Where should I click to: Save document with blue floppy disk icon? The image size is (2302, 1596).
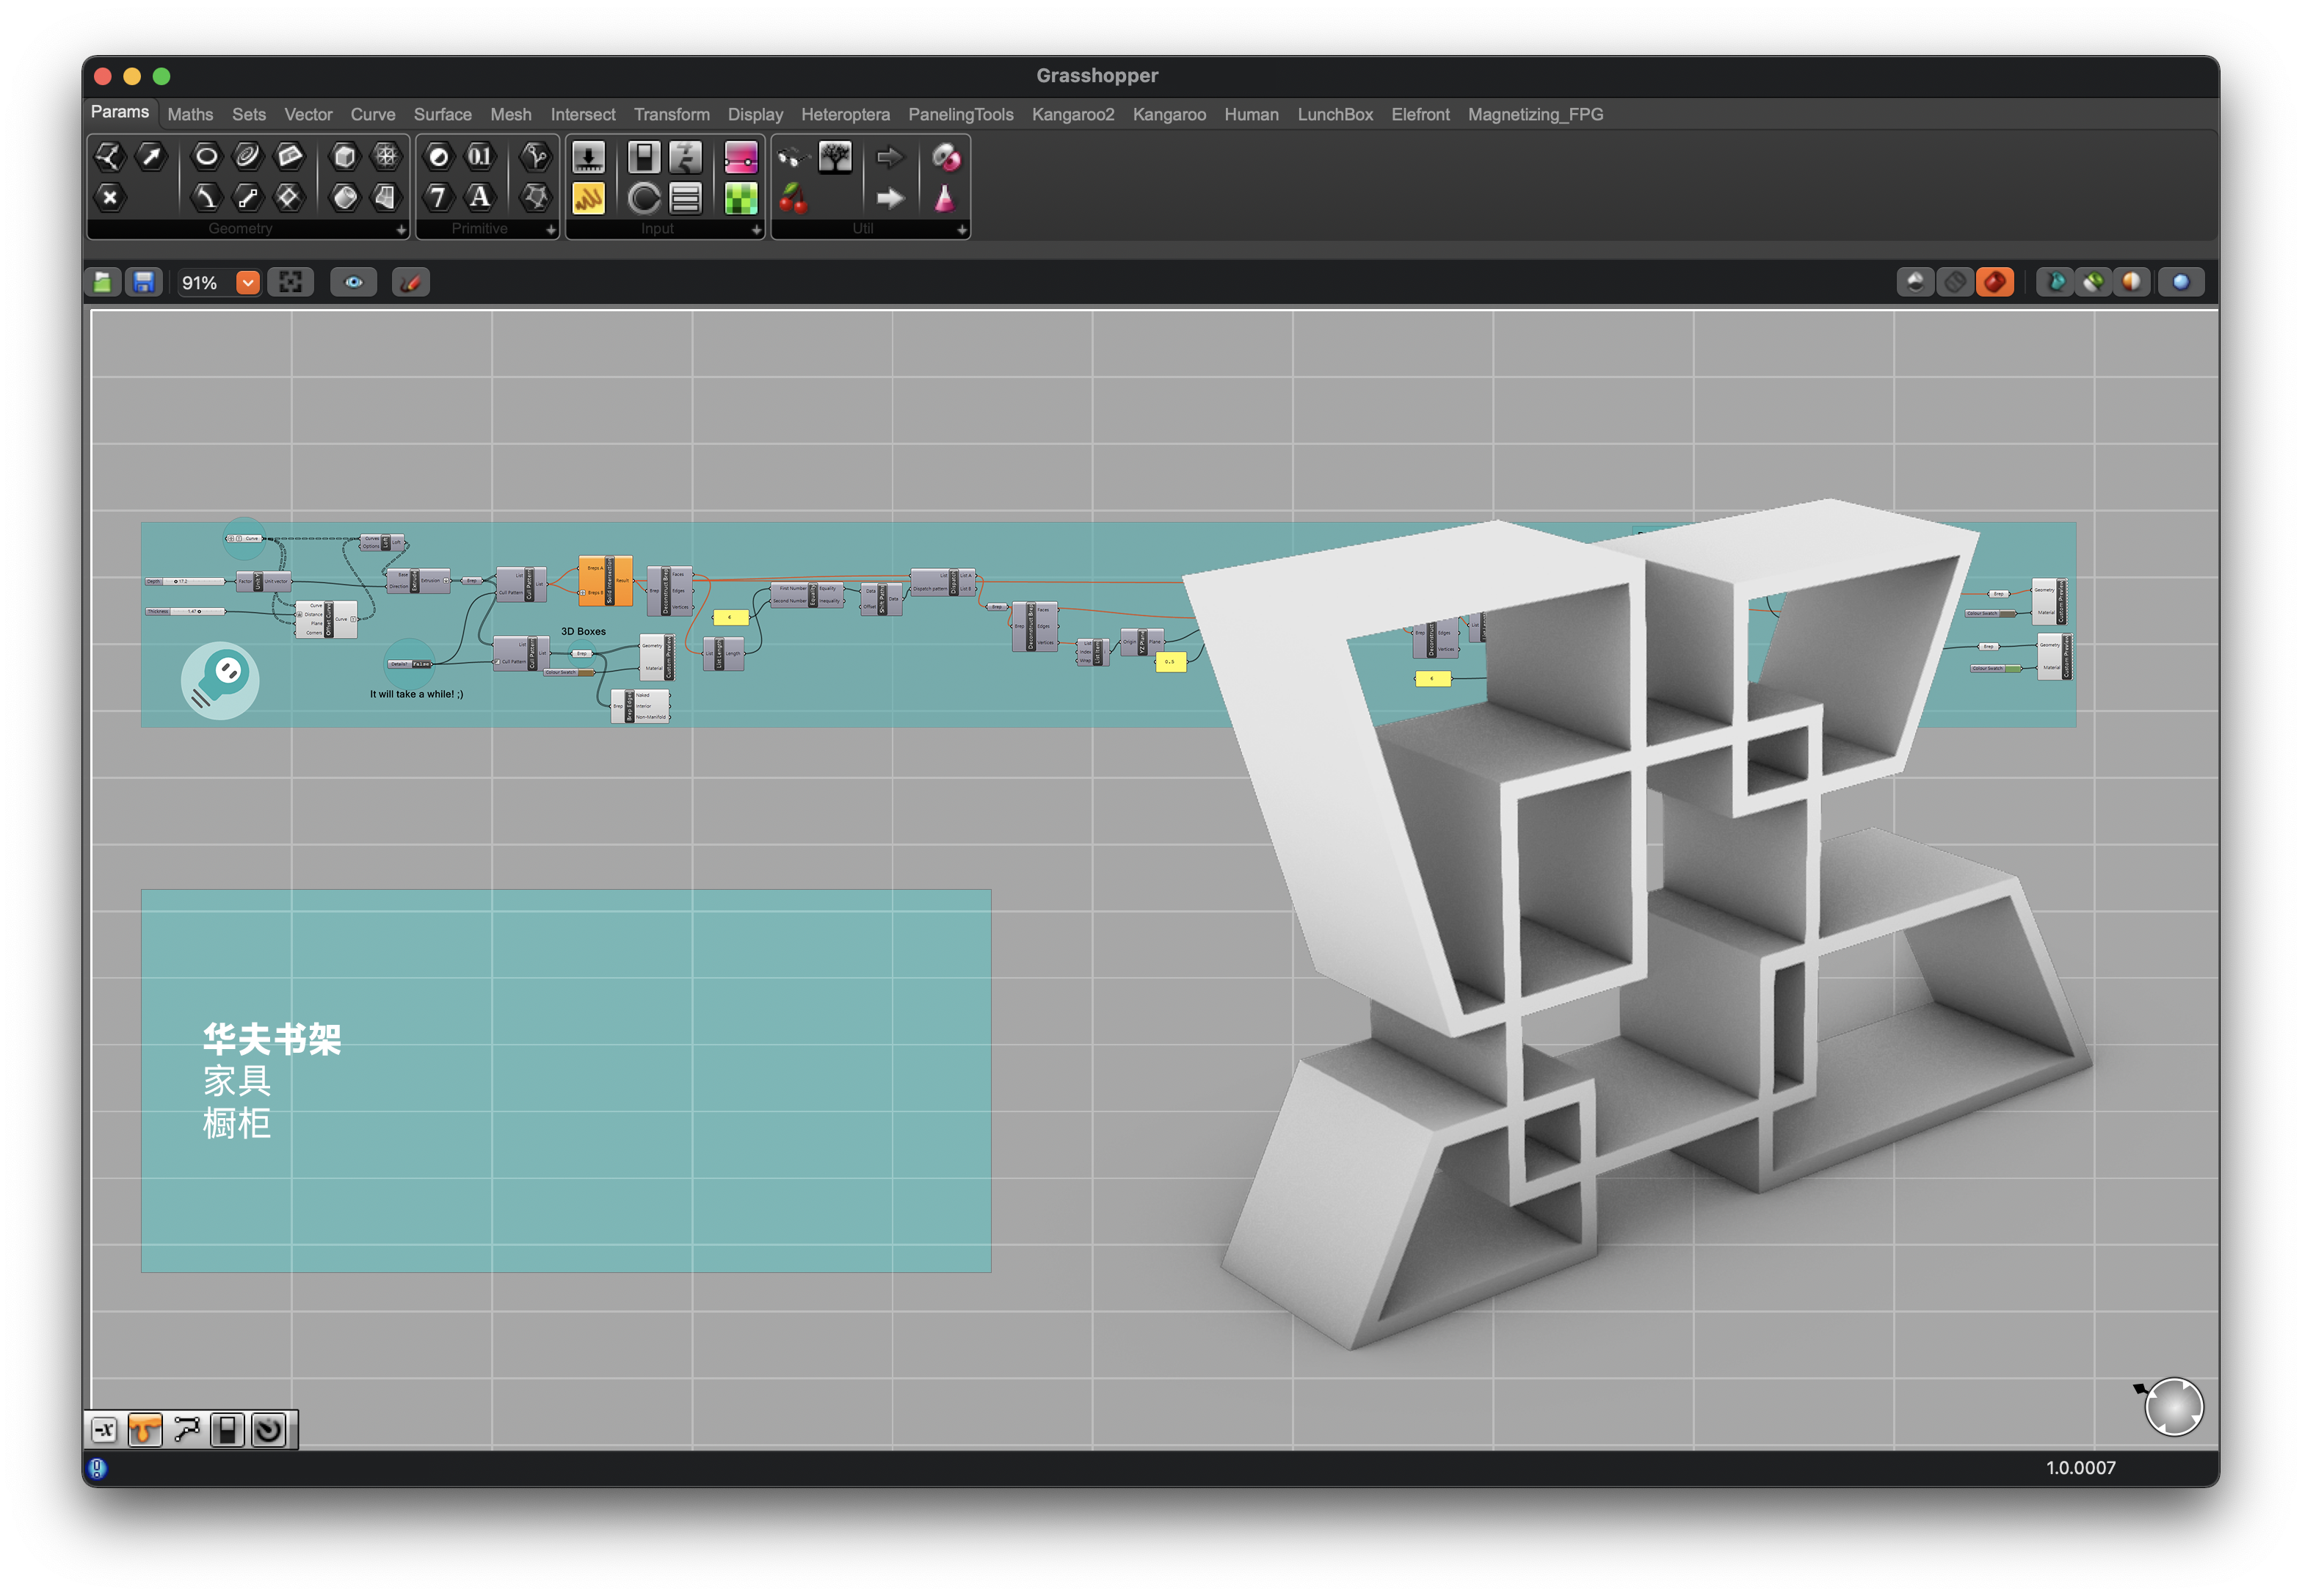[144, 283]
